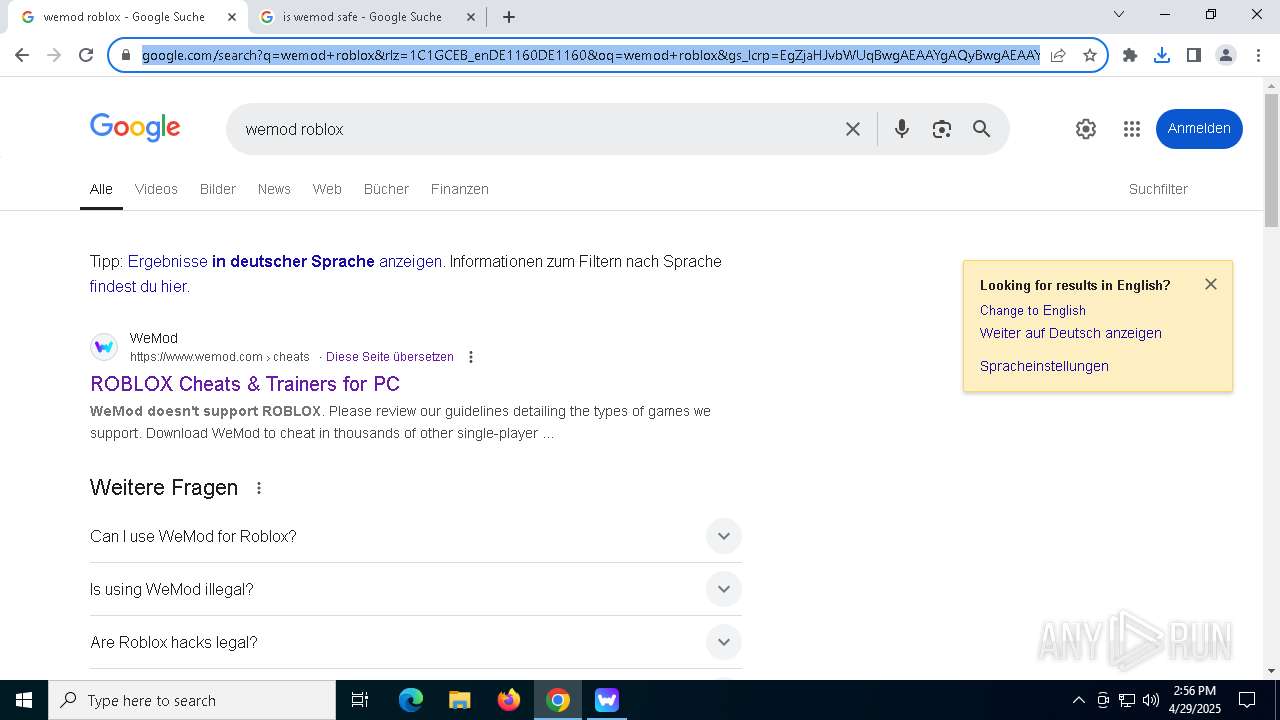Image resolution: width=1280 pixels, height=720 pixels.
Task: Open the Google apps grid
Action: click(1132, 129)
